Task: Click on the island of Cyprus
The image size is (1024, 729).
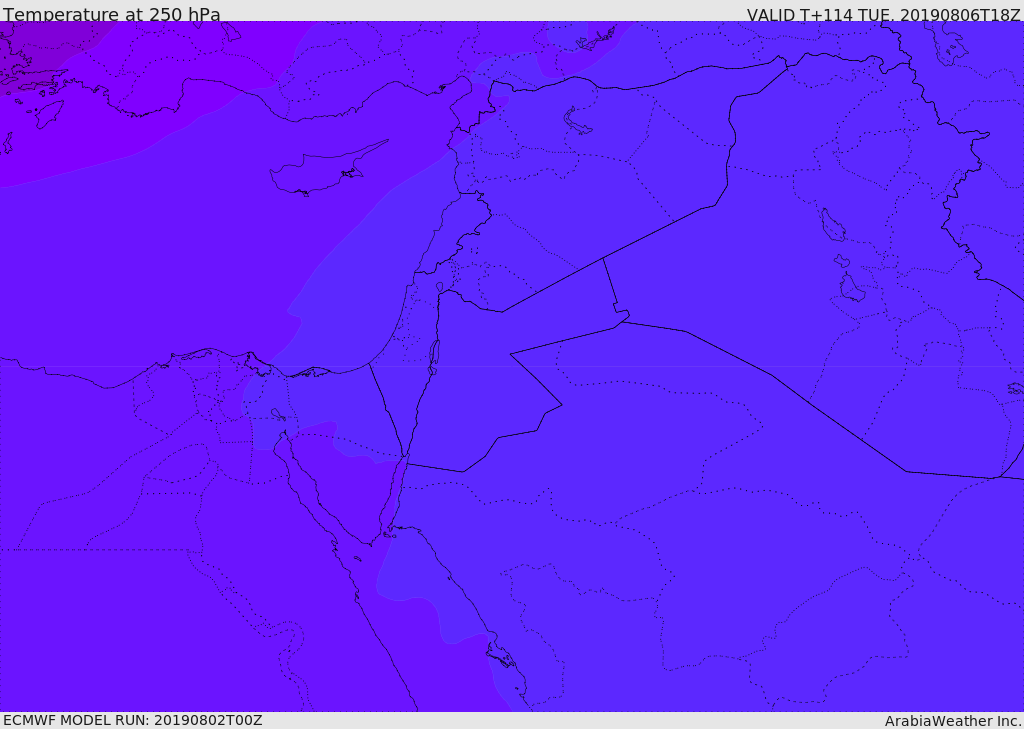Action: pyautogui.click(x=320, y=172)
